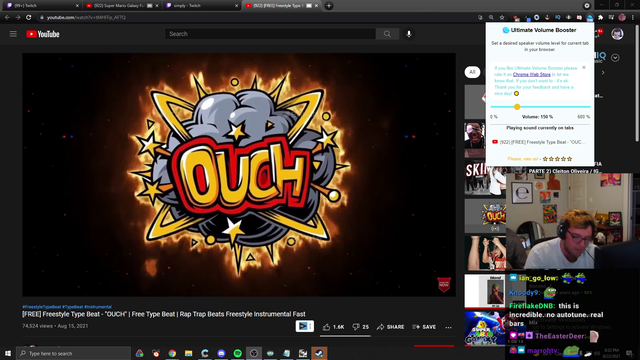
Task: Switch to the simply - Twitch tab
Action: coord(200,6)
